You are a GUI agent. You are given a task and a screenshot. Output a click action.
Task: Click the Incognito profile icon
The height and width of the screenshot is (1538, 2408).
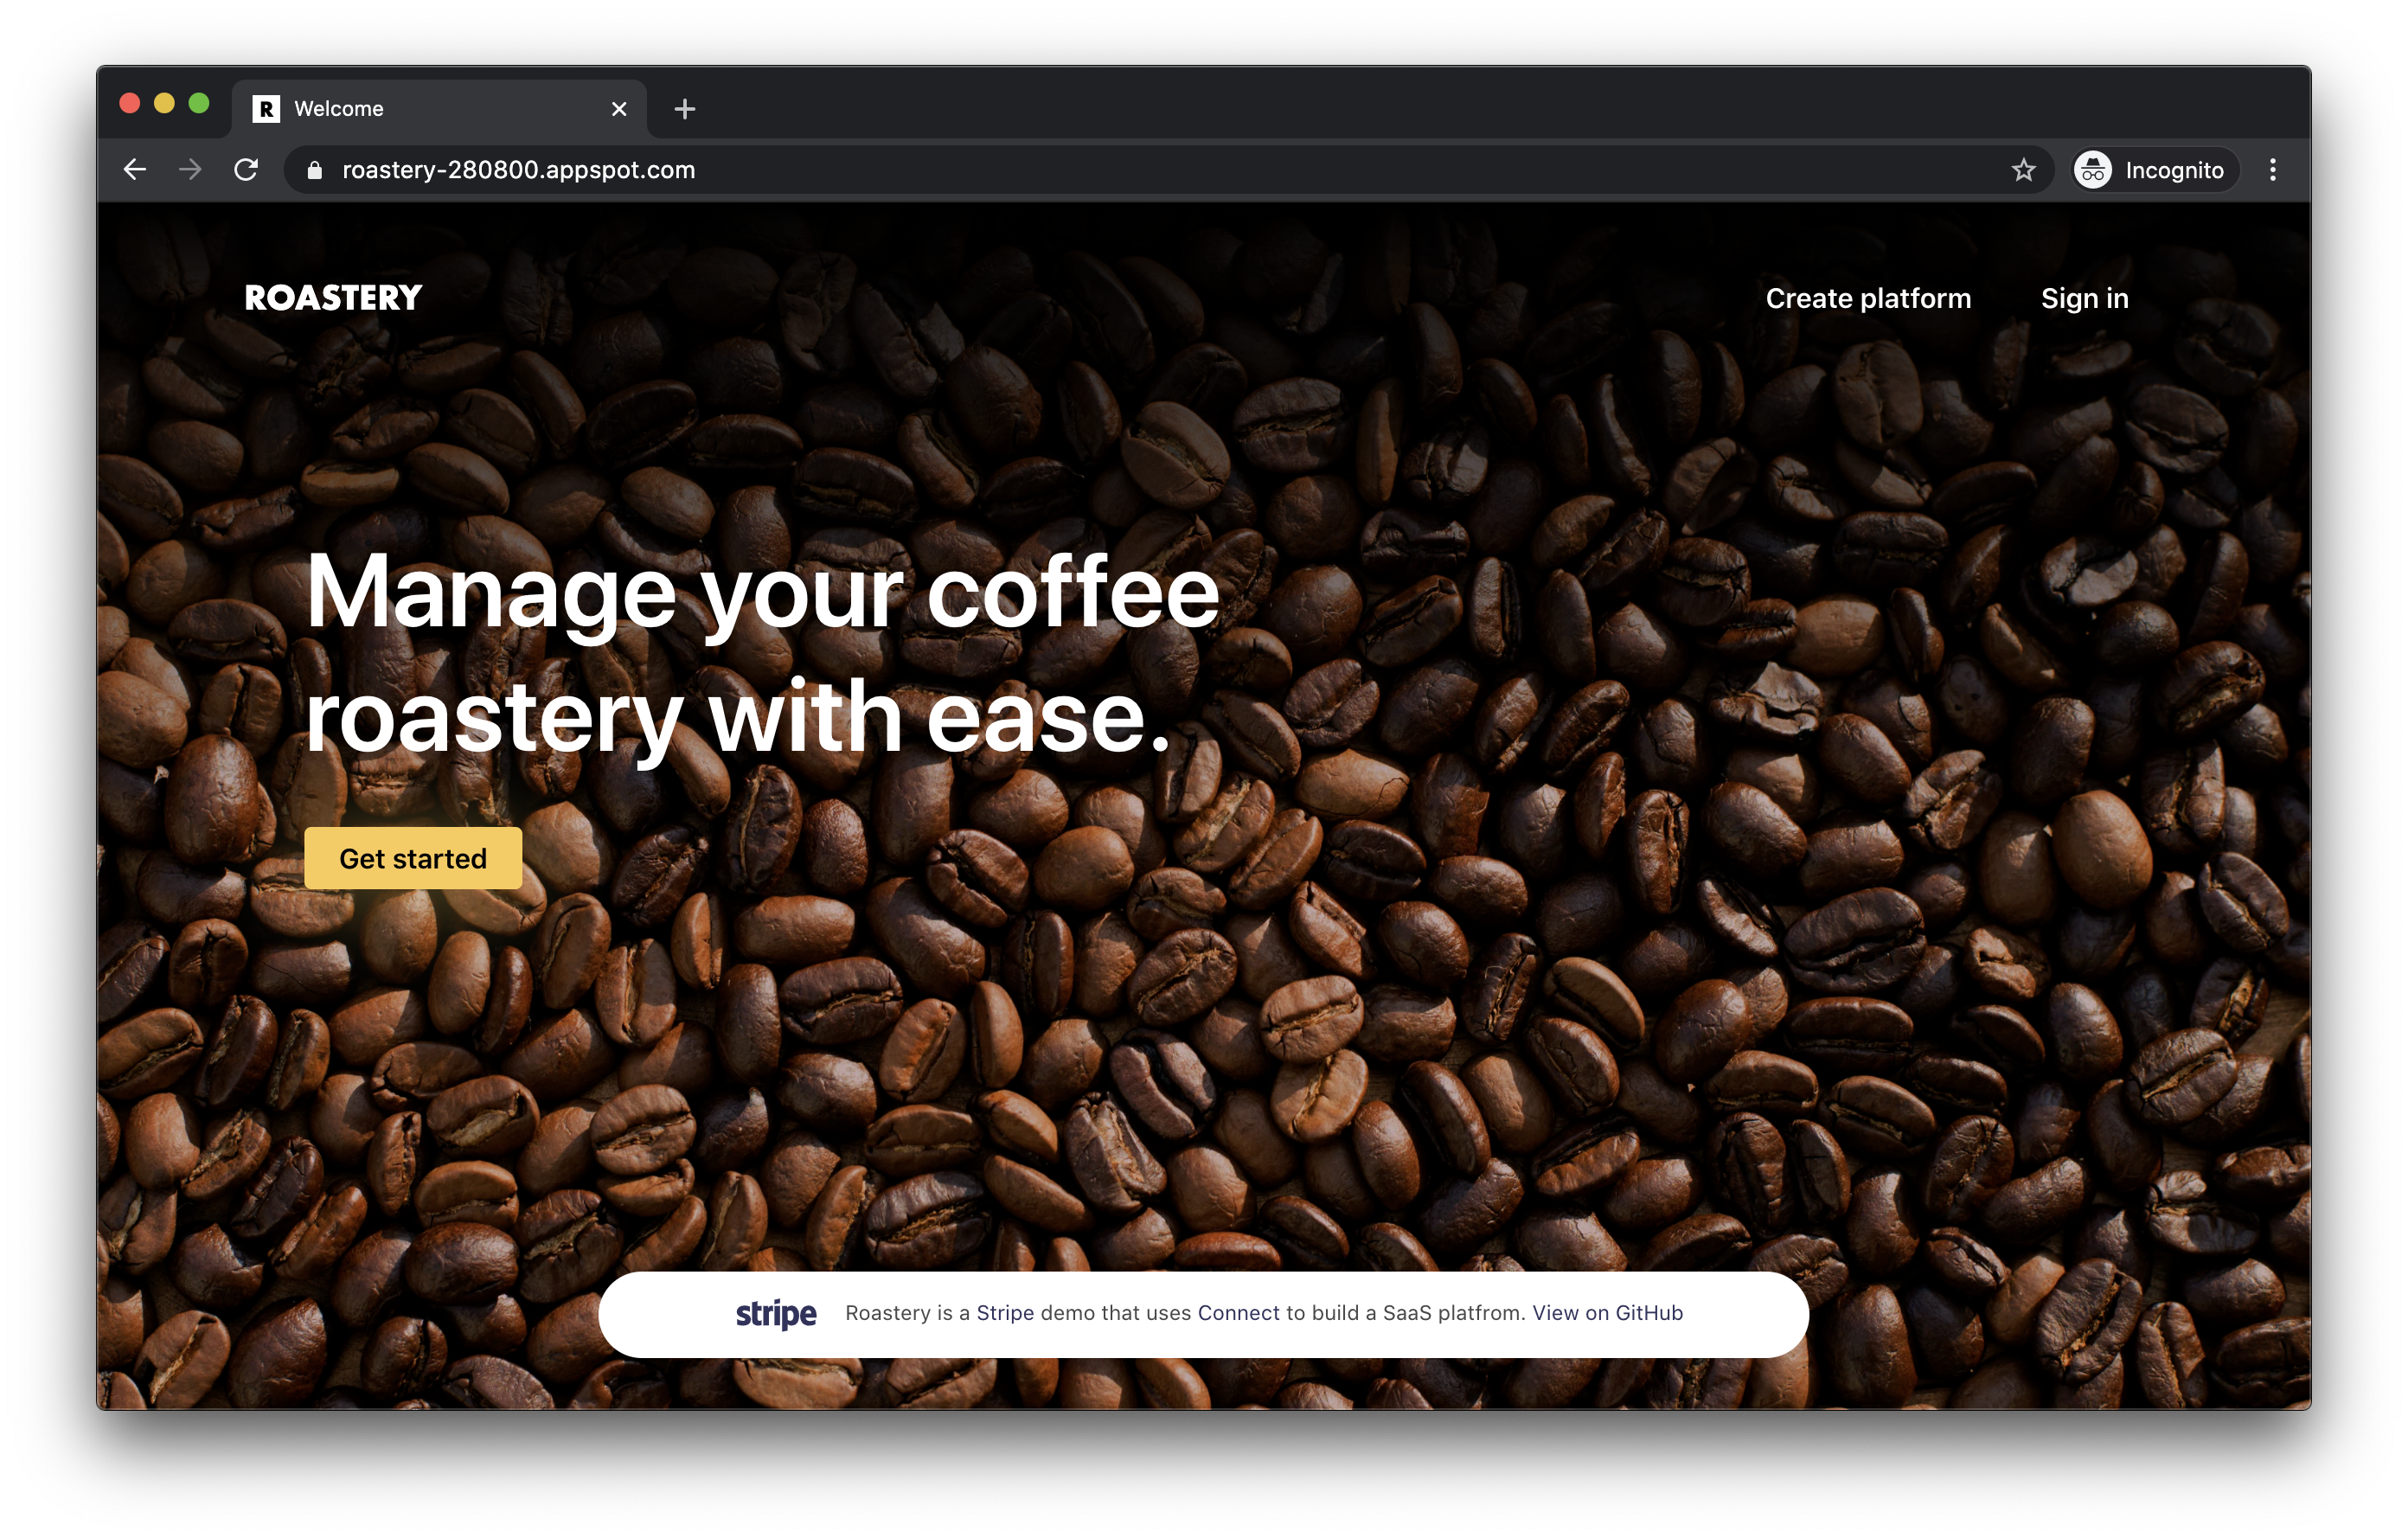click(2092, 170)
